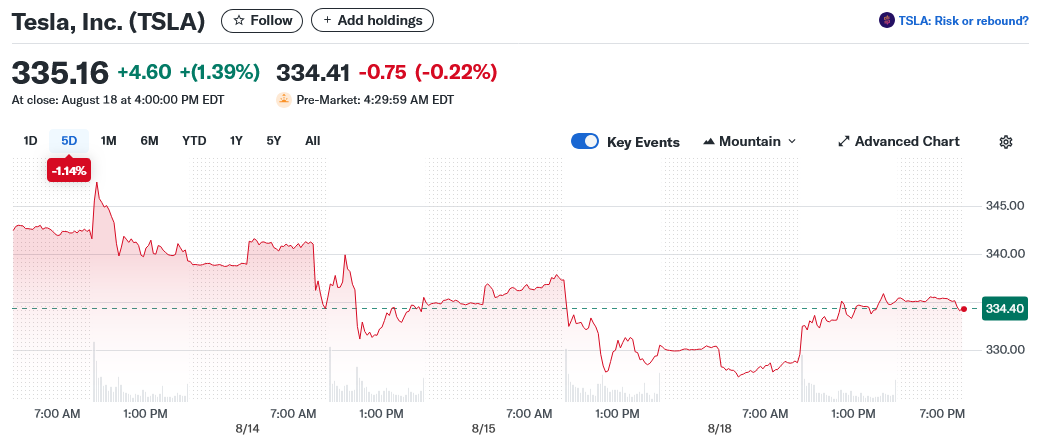The width and height of the screenshot is (1043, 442).
Task: Click the 334.41 pre-market price
Action: [x=313, y=73]
